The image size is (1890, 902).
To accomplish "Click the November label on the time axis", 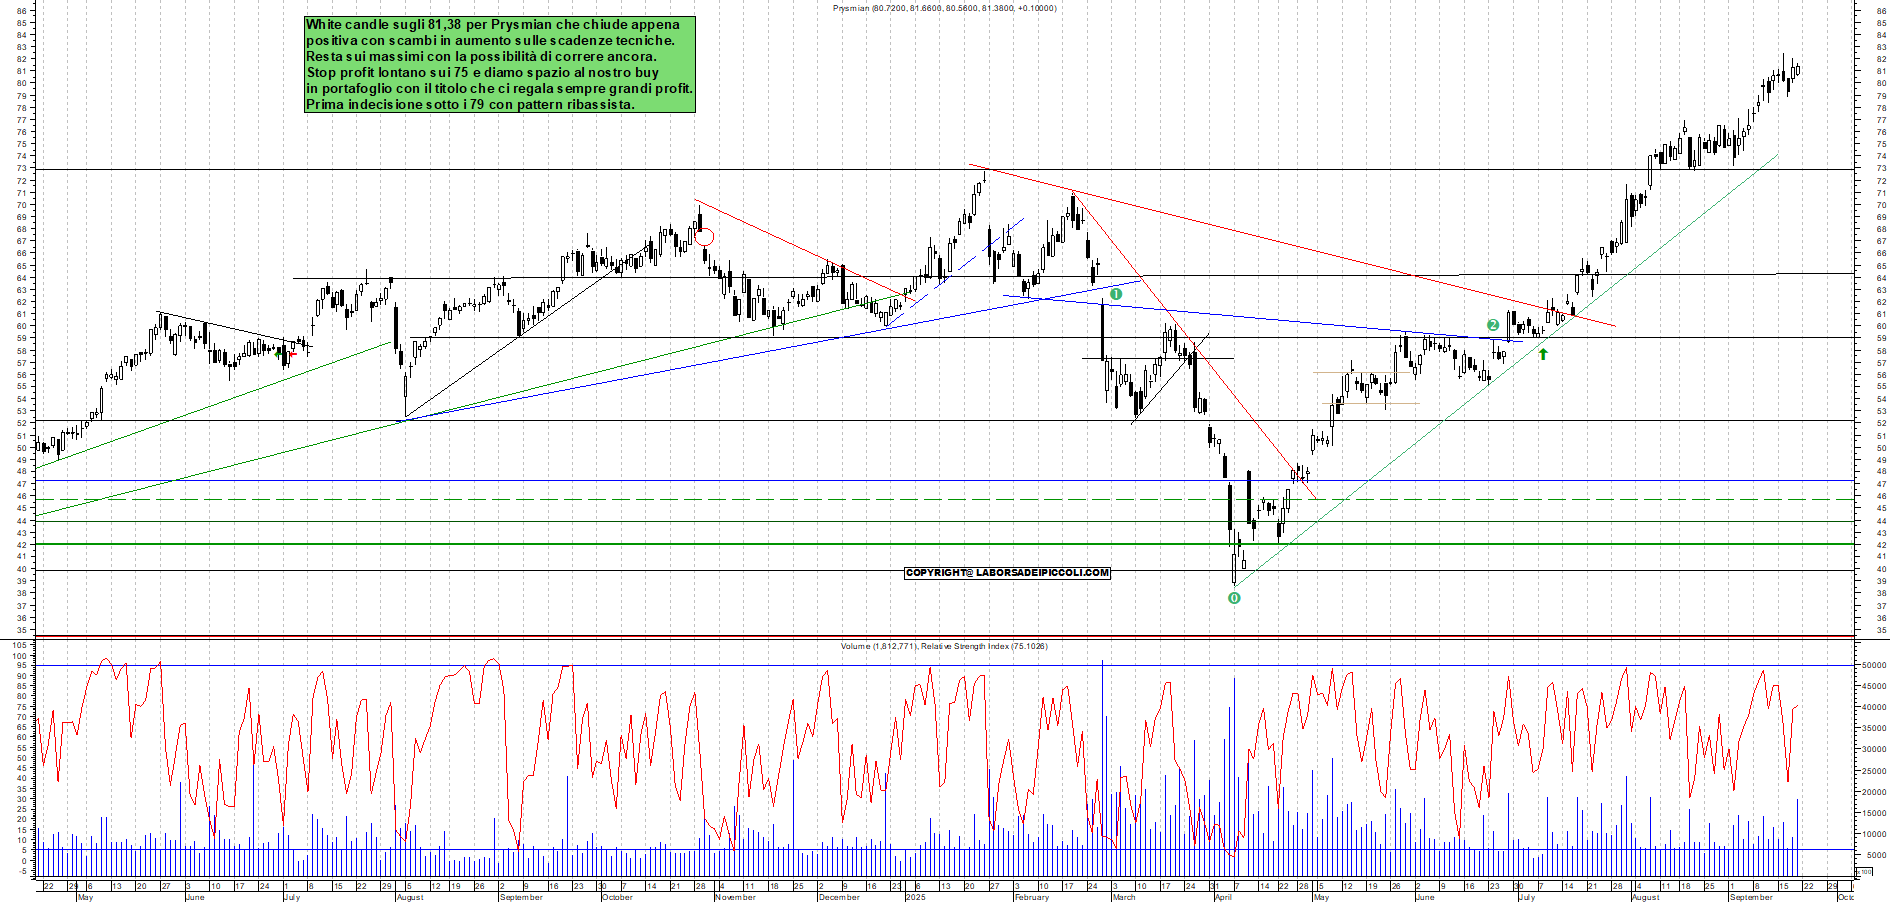I will [735, 897].
